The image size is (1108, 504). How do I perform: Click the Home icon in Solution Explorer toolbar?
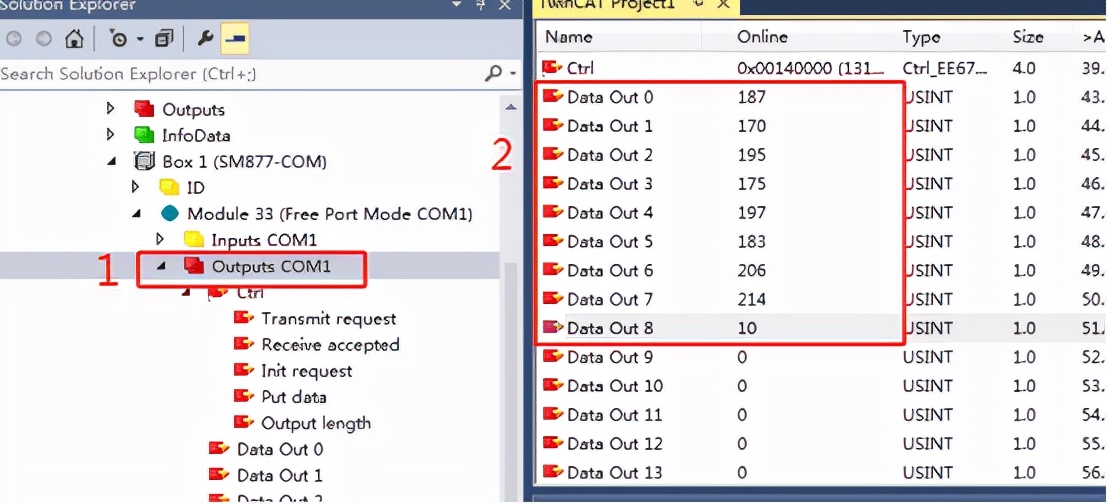pos(73,39)
